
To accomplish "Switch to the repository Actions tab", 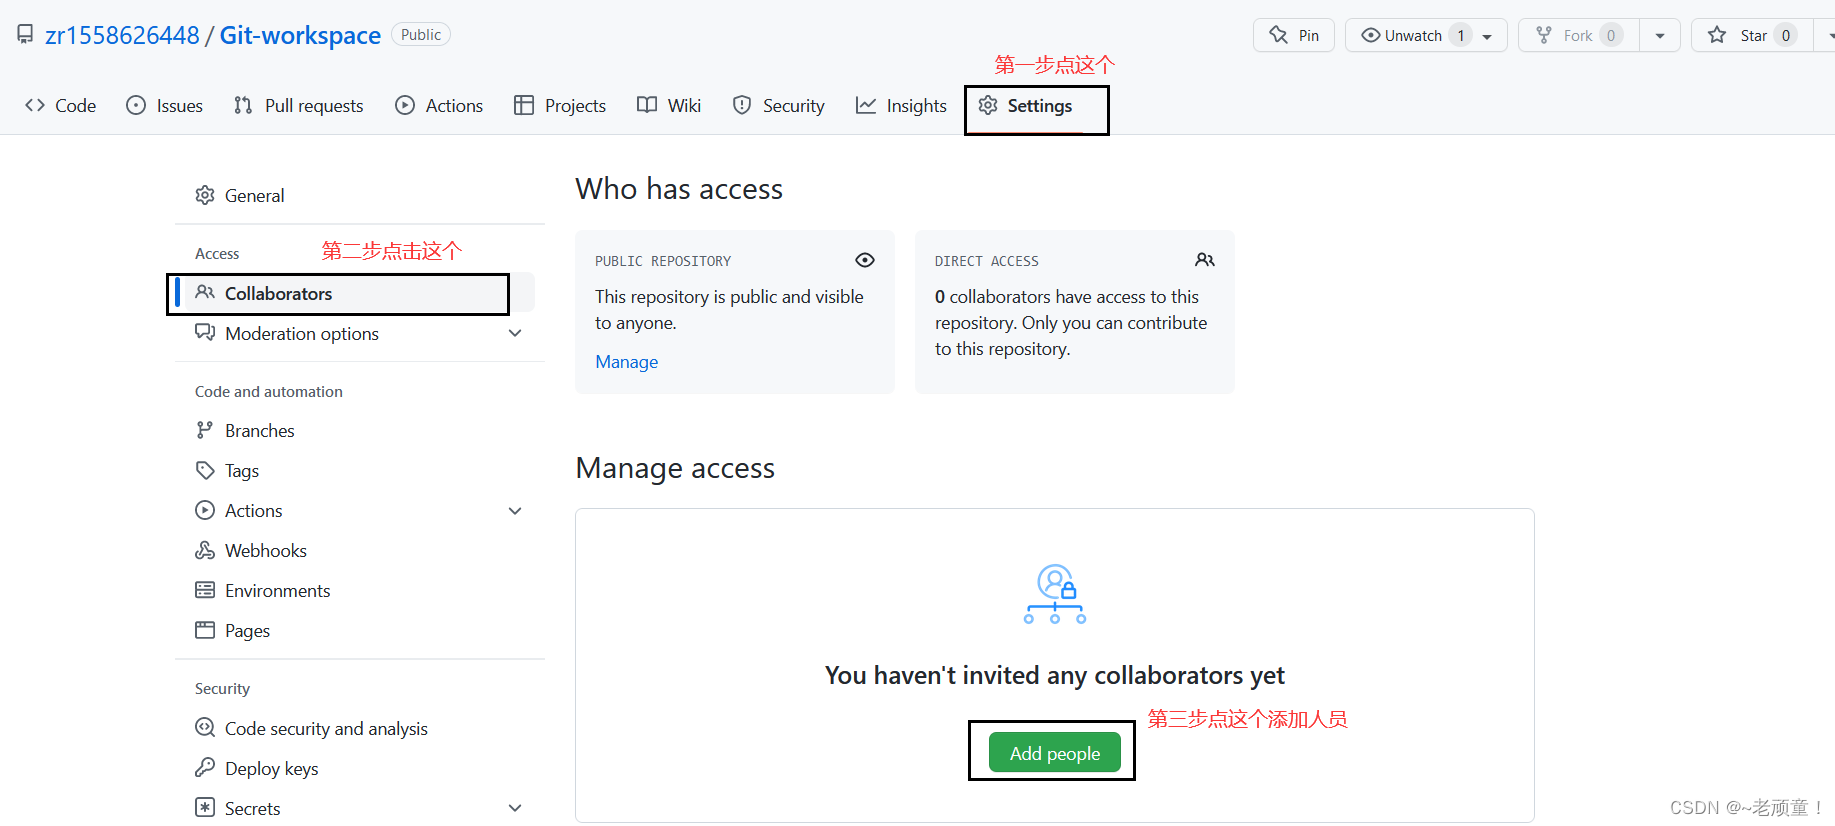I will pyautogui.click(x=439, y=105).
